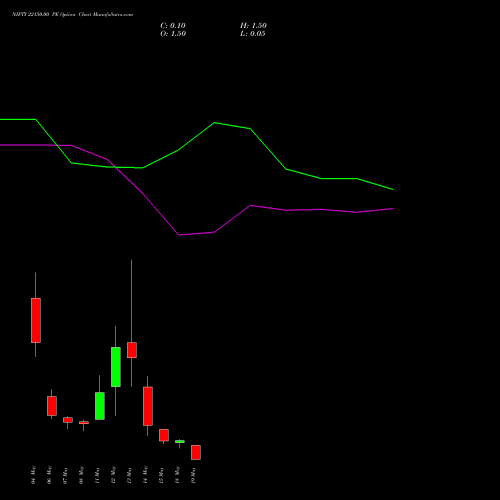This screenshot has width=500, height=500.
Task: Select the last red candlestick for 19 May
Action: click(196, 452)
